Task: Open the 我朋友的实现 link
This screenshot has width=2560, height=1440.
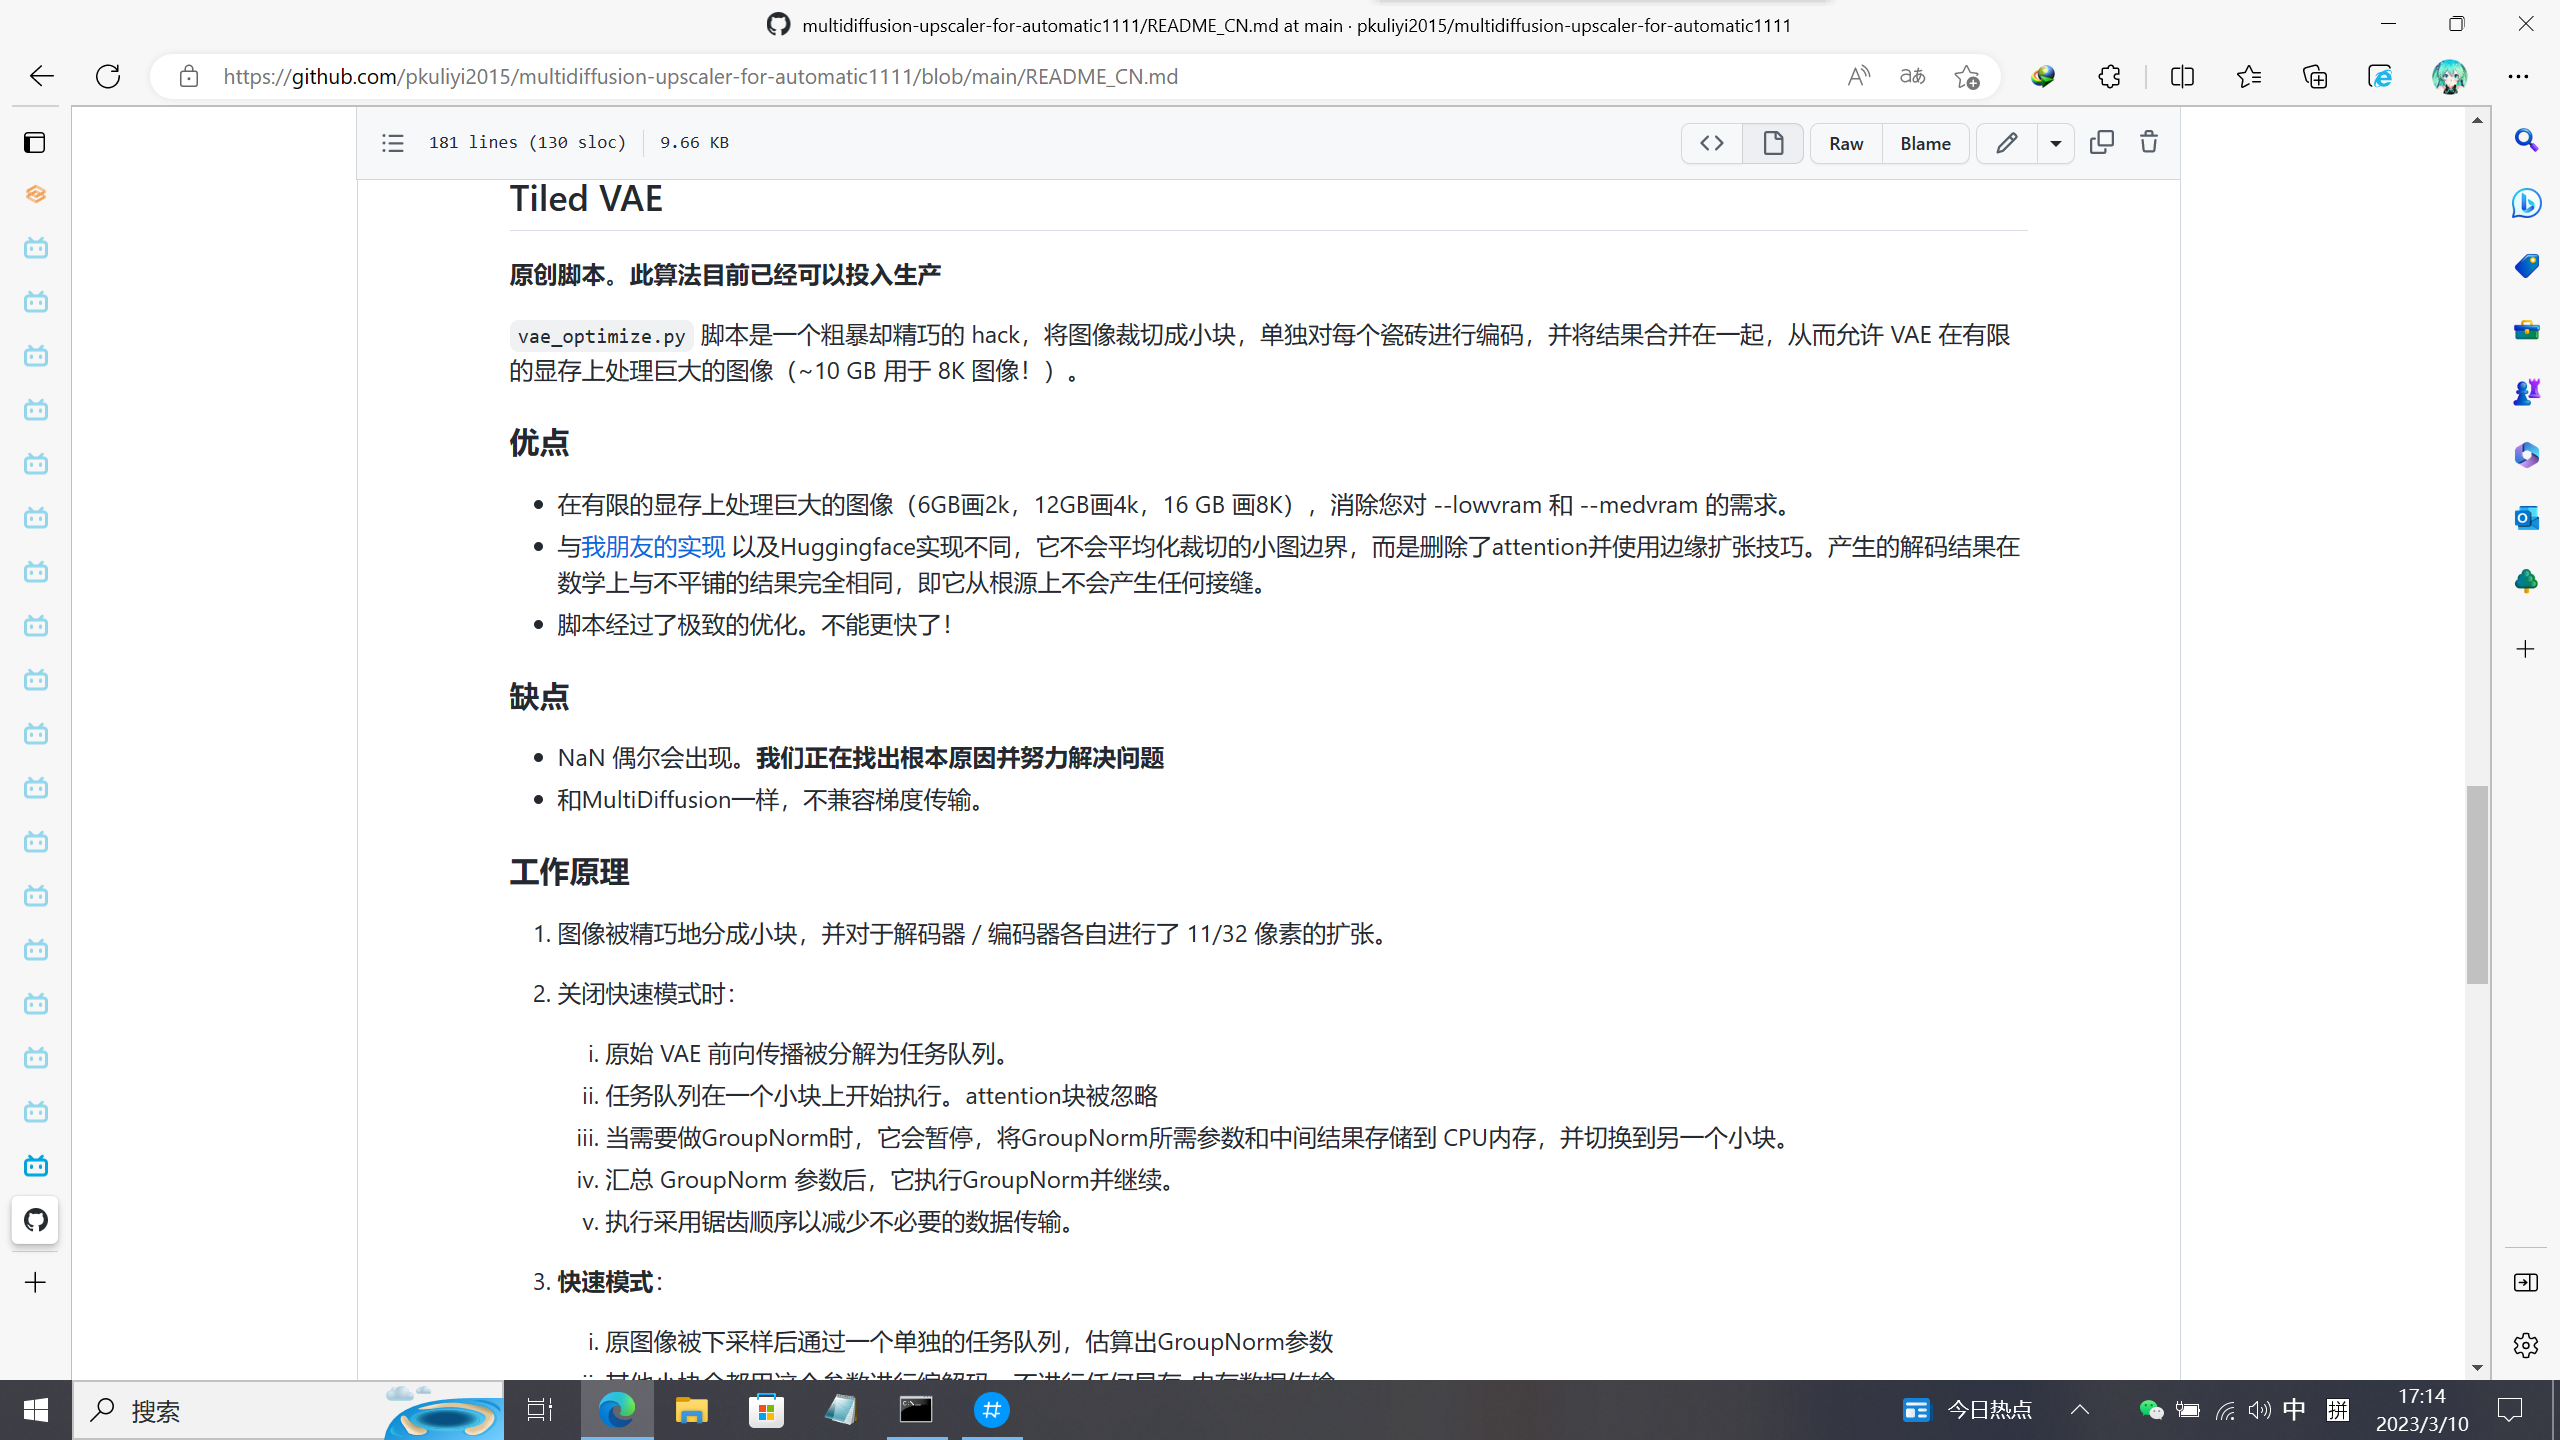Action: coord(653,546)
